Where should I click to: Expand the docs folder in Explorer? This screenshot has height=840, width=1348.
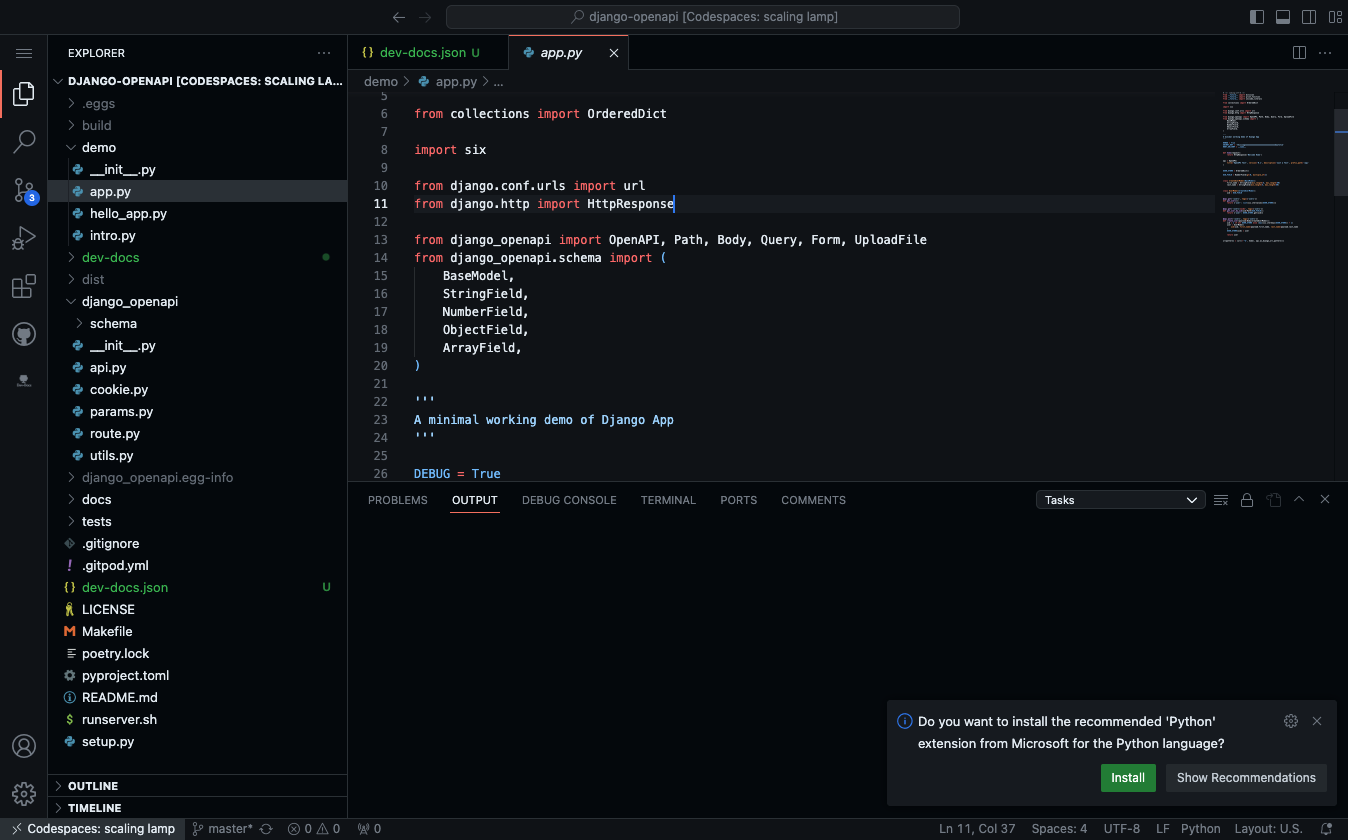click(x=96, y=499)
